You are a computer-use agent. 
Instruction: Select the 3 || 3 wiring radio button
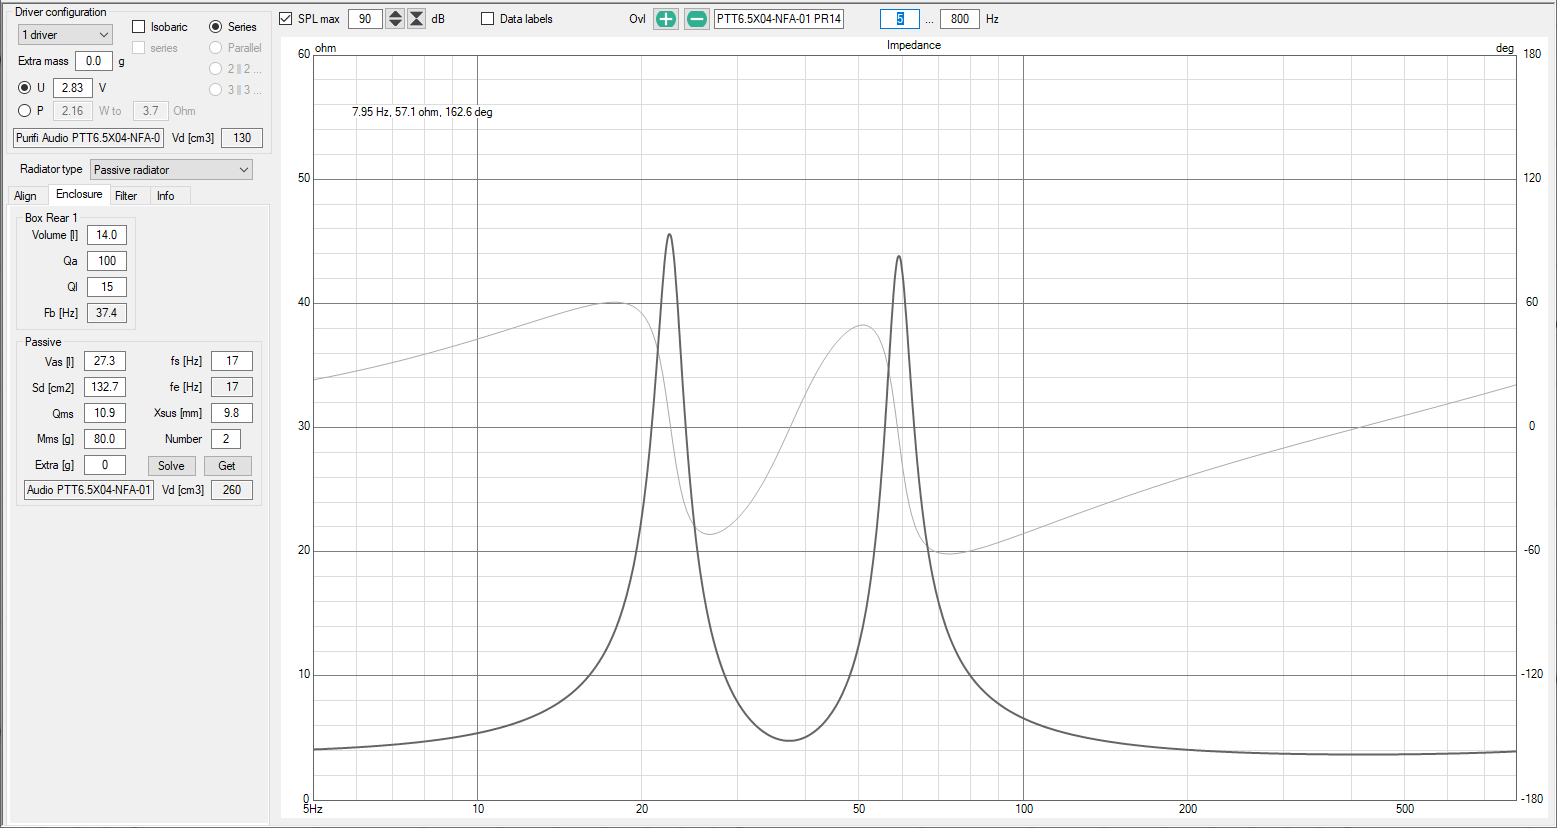215,90
